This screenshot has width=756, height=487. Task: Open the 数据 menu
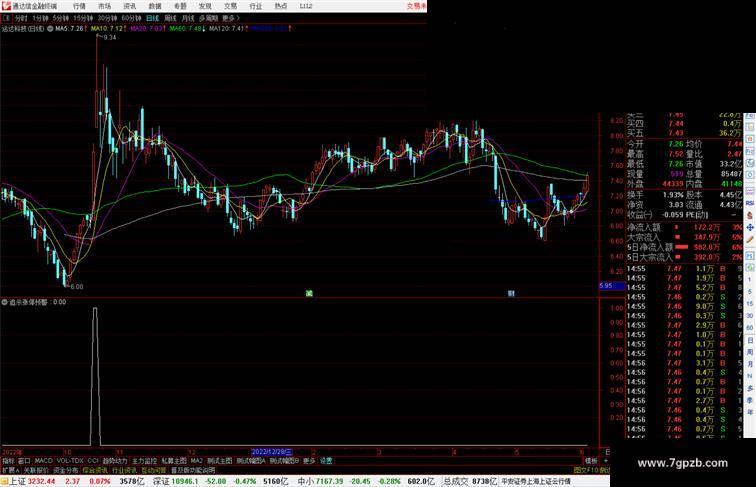[x=155, y=6]
